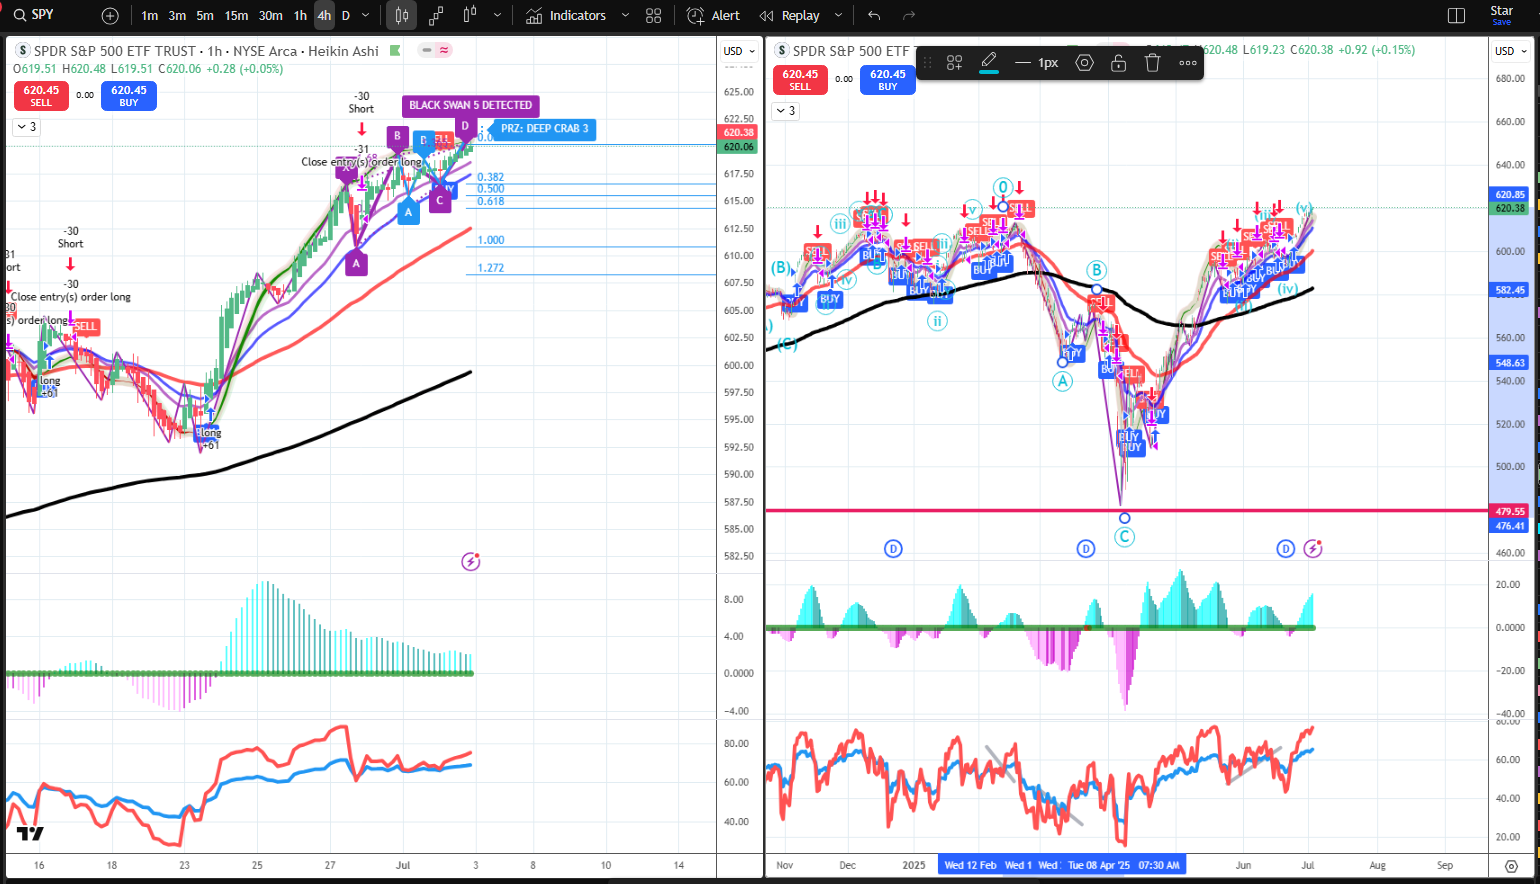Open the pencil line color tool
This screenshot has height=884, width=1540.
989,63
